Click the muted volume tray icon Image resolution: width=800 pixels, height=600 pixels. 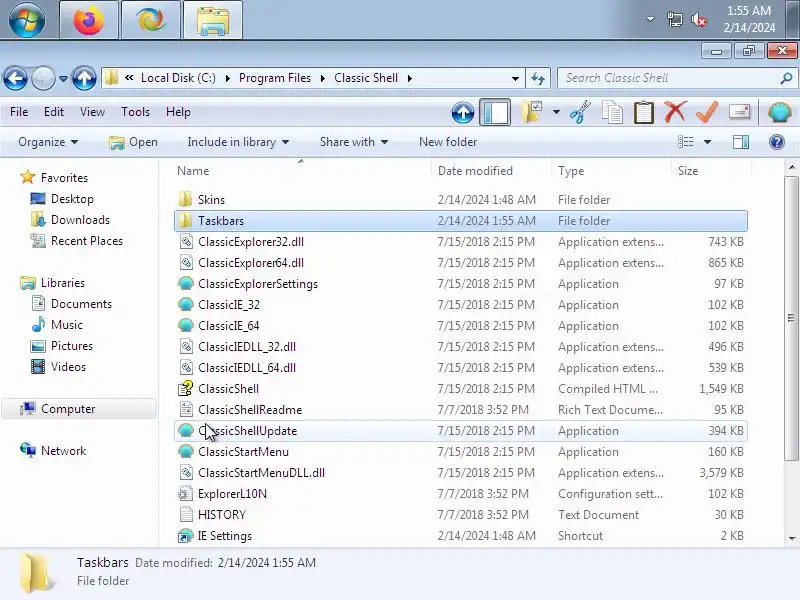(699, 20)
